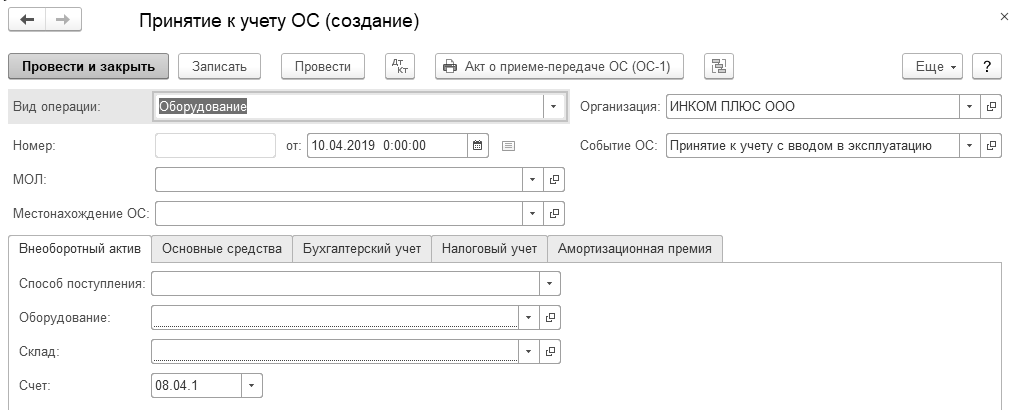Open the calendar date picker
Viewport: 1017px width, 410px height.
tap(478, 145)
